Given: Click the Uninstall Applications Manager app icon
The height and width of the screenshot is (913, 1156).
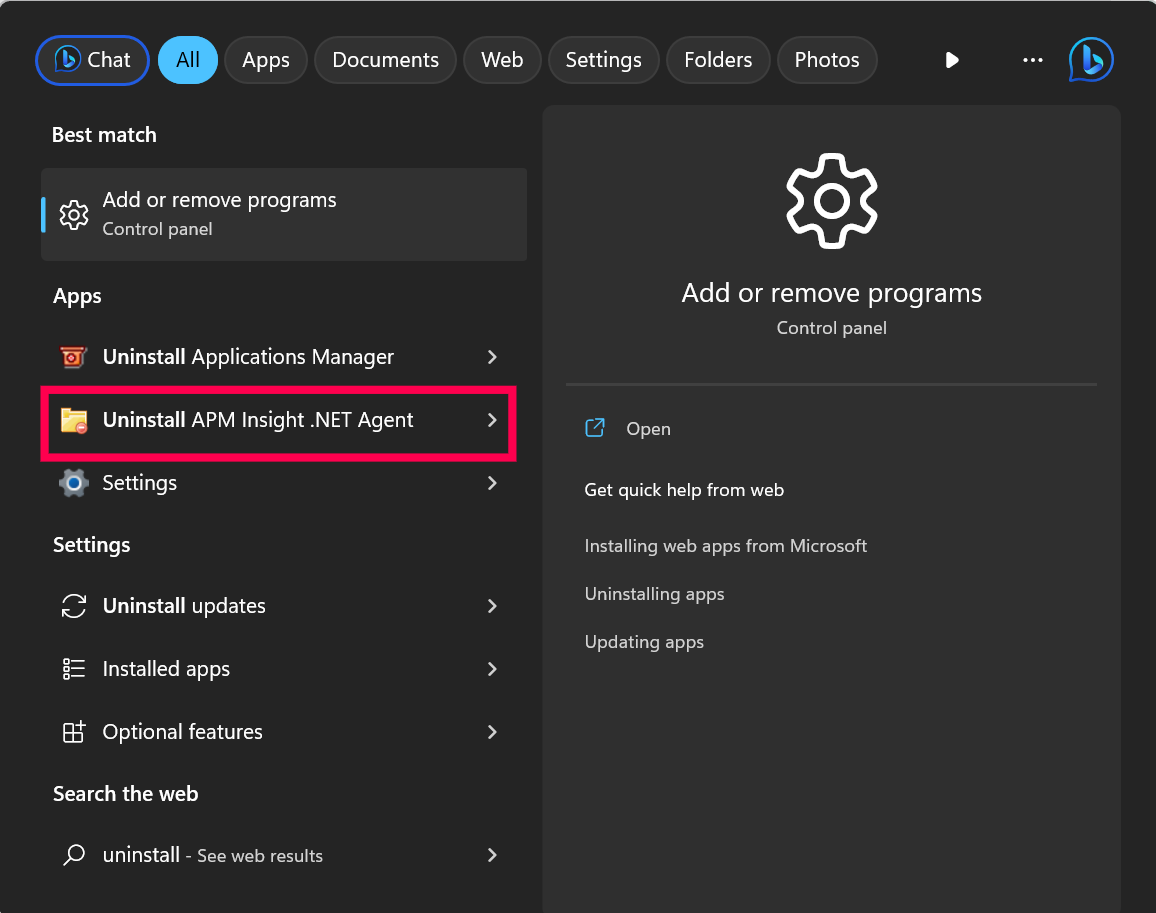Looking at the screenshot, I should pyautogui.click(x=74, y=357).
